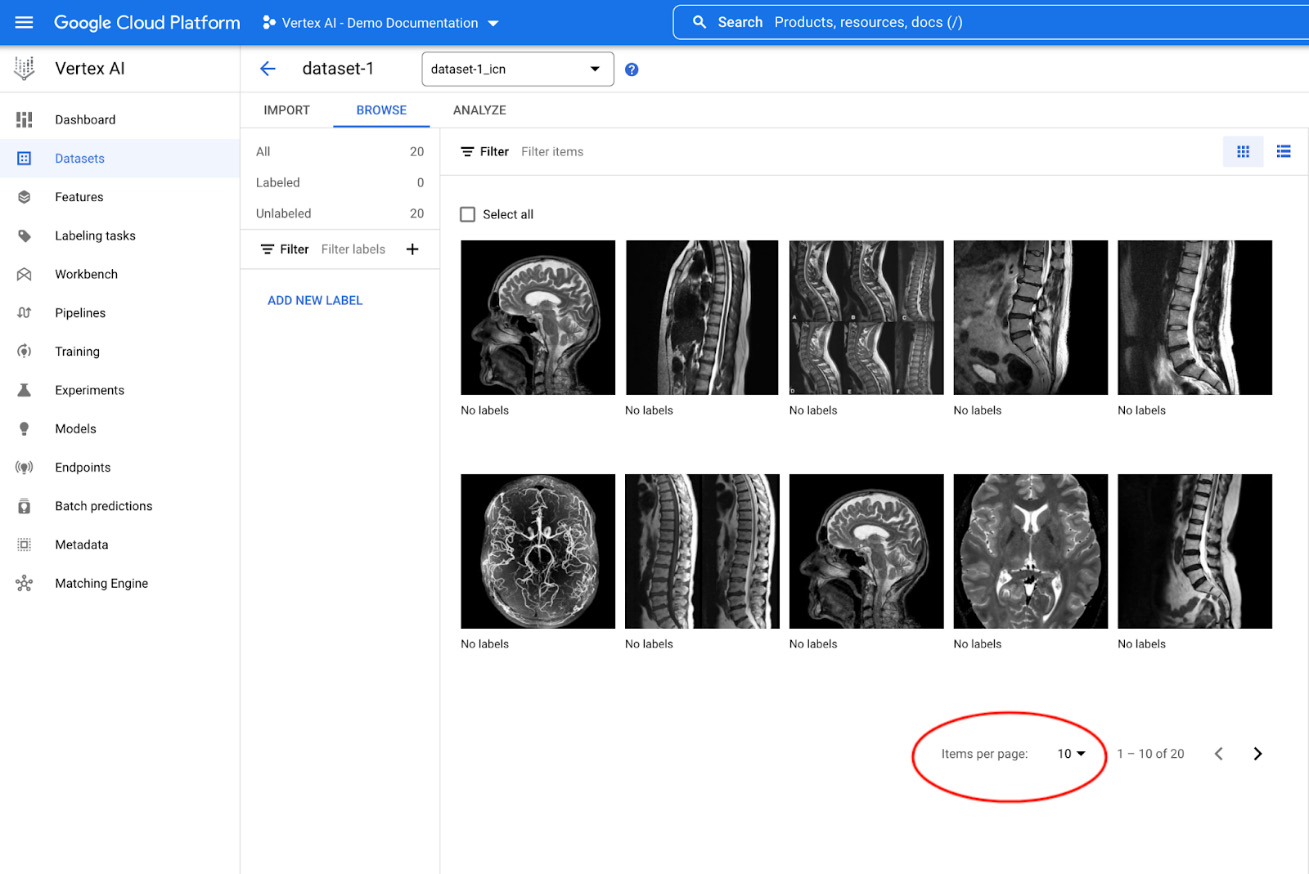The height and width of the screenshot is (874, 1309).
Task: Select the brain angiography thumbnail image
Action: point(538,551)
